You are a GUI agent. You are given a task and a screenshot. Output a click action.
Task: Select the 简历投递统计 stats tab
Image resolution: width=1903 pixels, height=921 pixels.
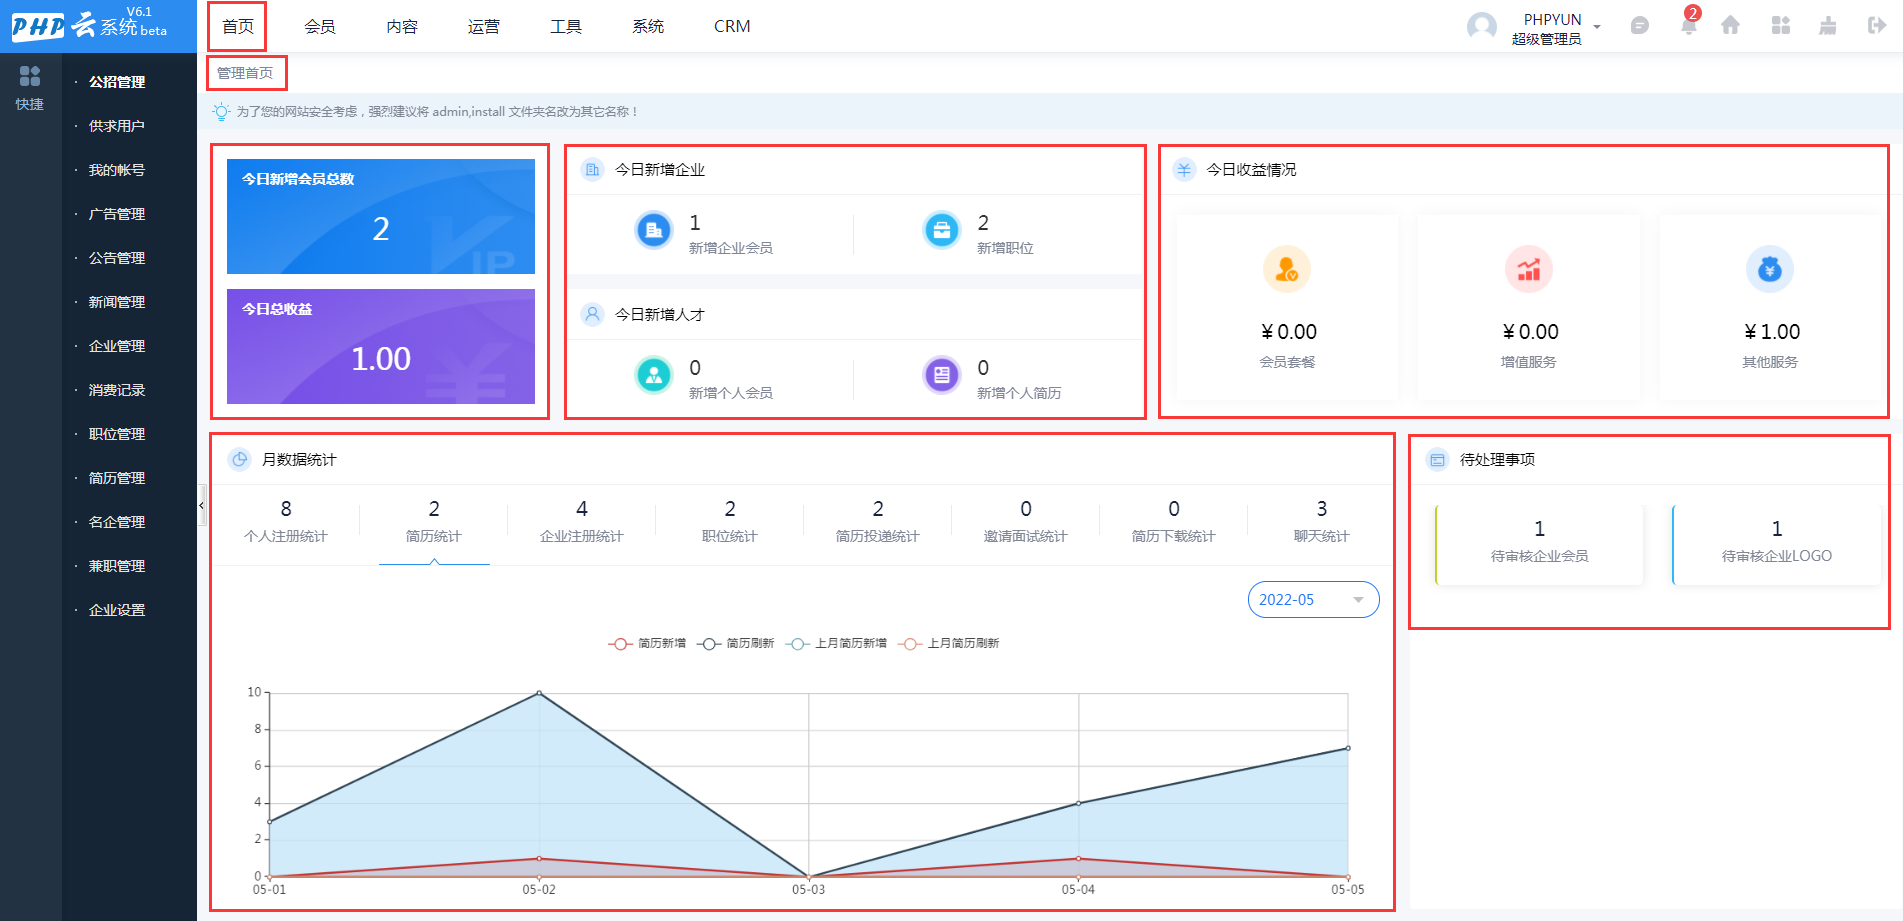878,522
